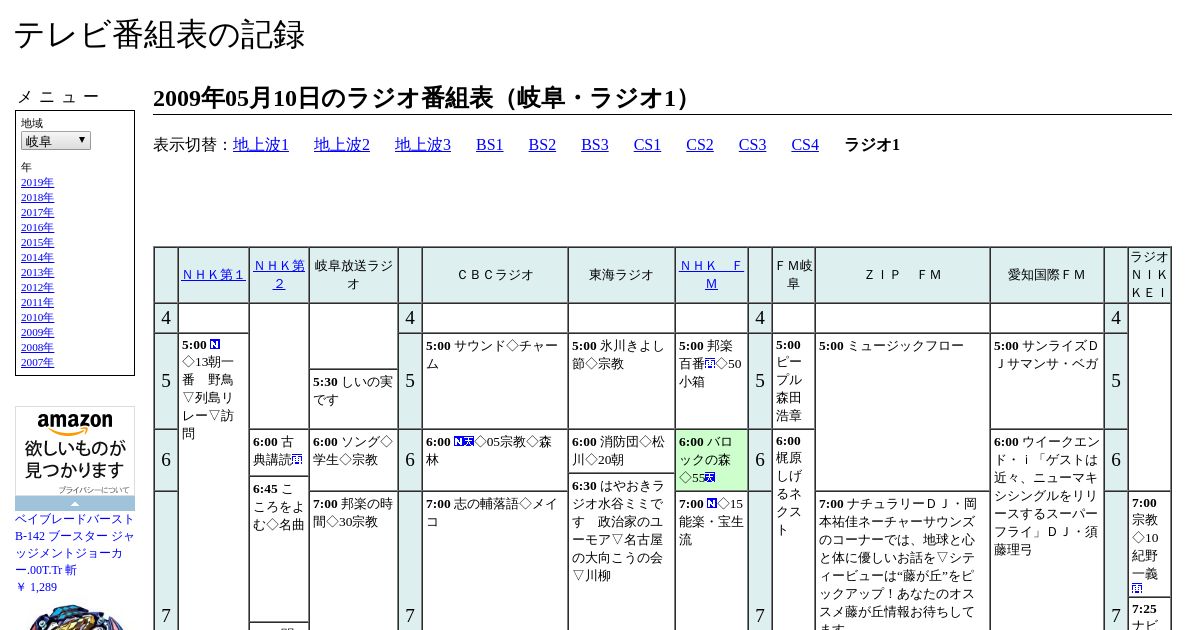Select the 7:00 志の輔落語 program cell
Screen dimensions: 1200x630
495,560
